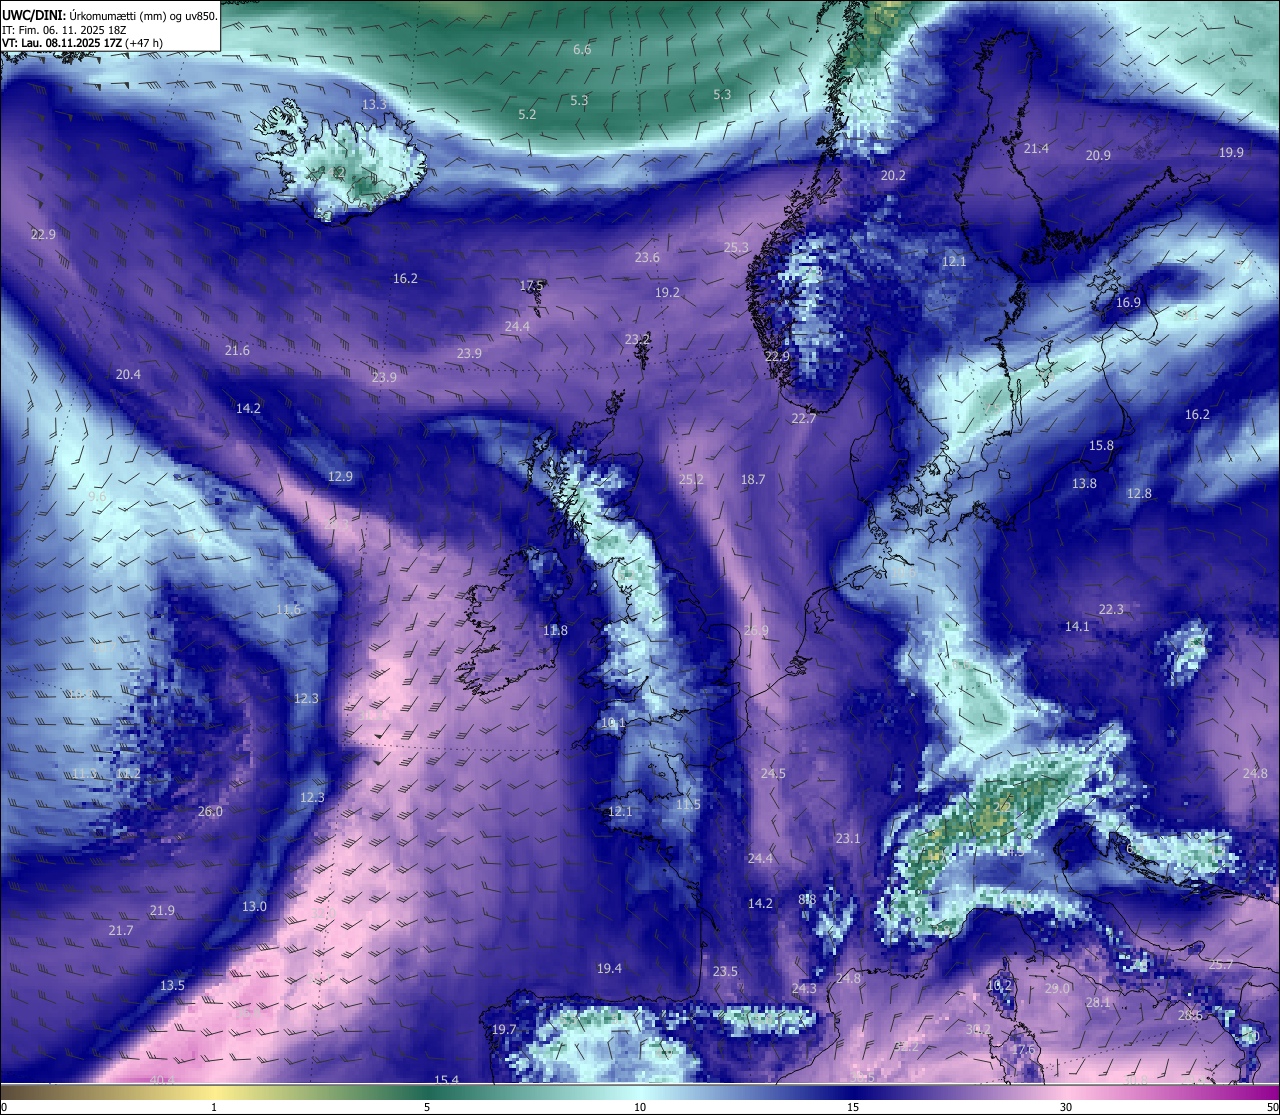Click the 11.6 value label
Image resolution: width=1280 pixels, height=1115 pixels.
tap(288, 609)
